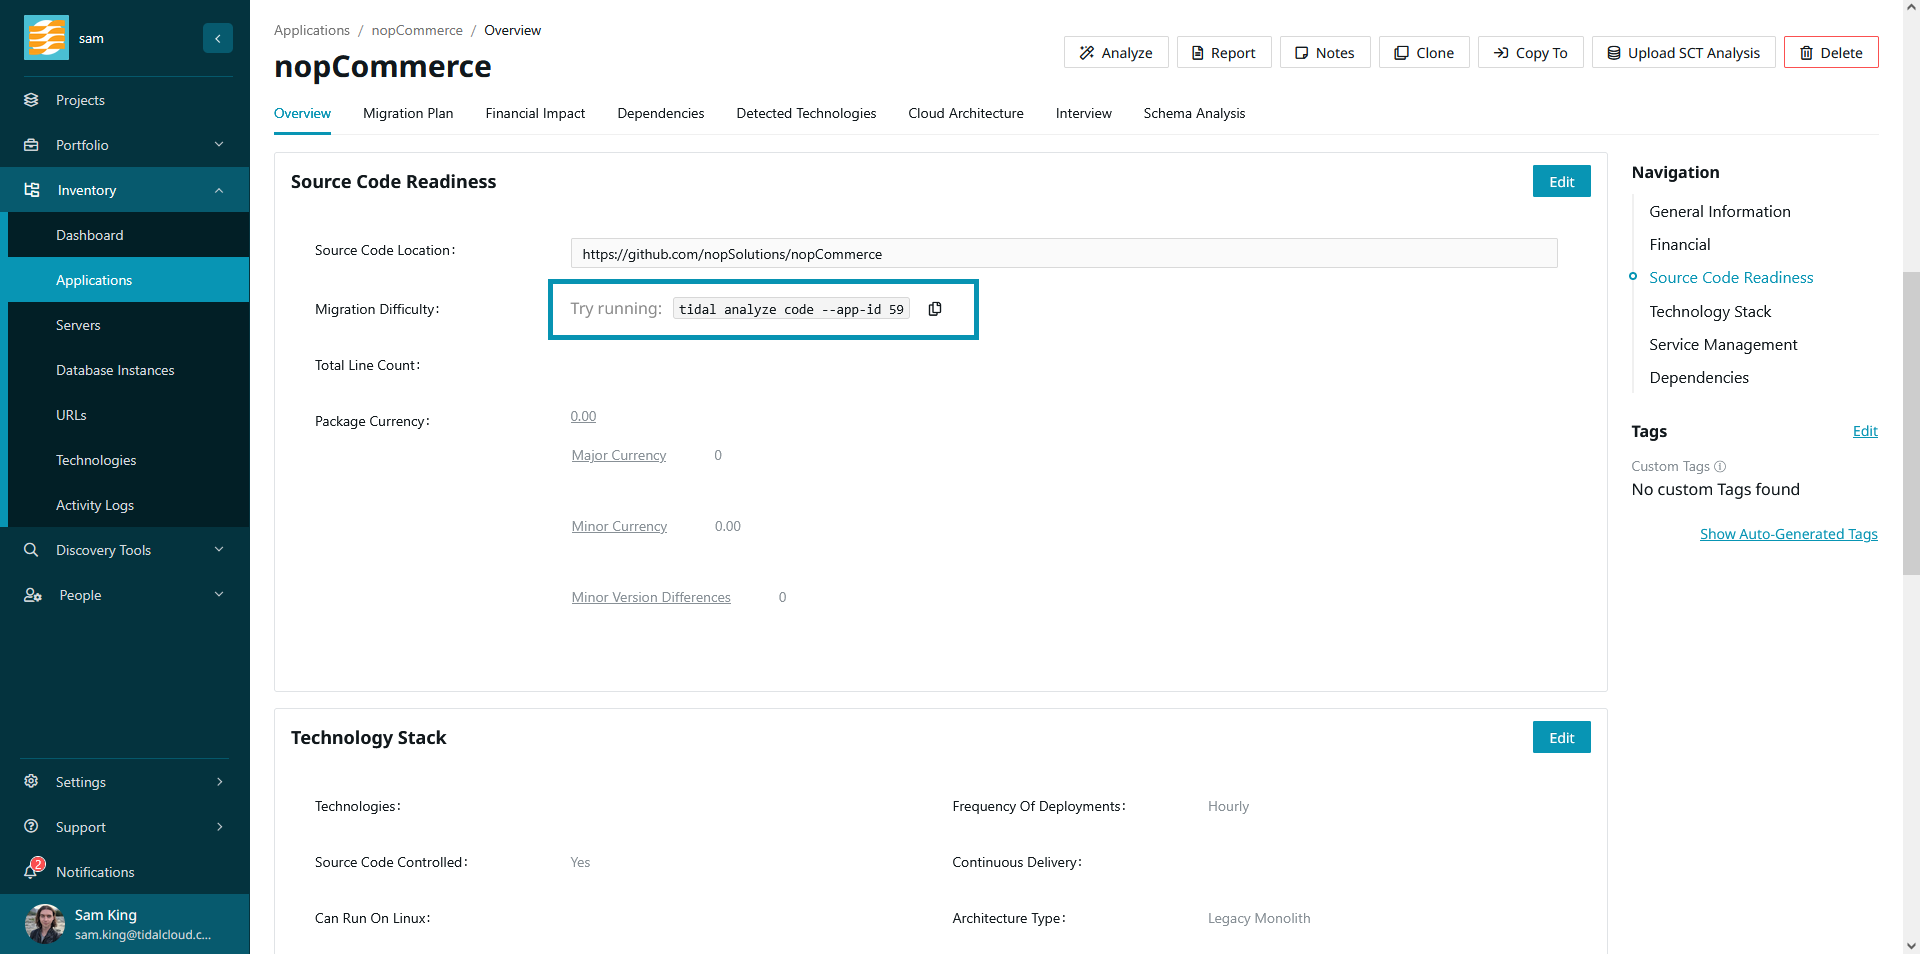Click the Custom Tags info icon
This screenshot has width=1920, height=954.
(1720, 466)
